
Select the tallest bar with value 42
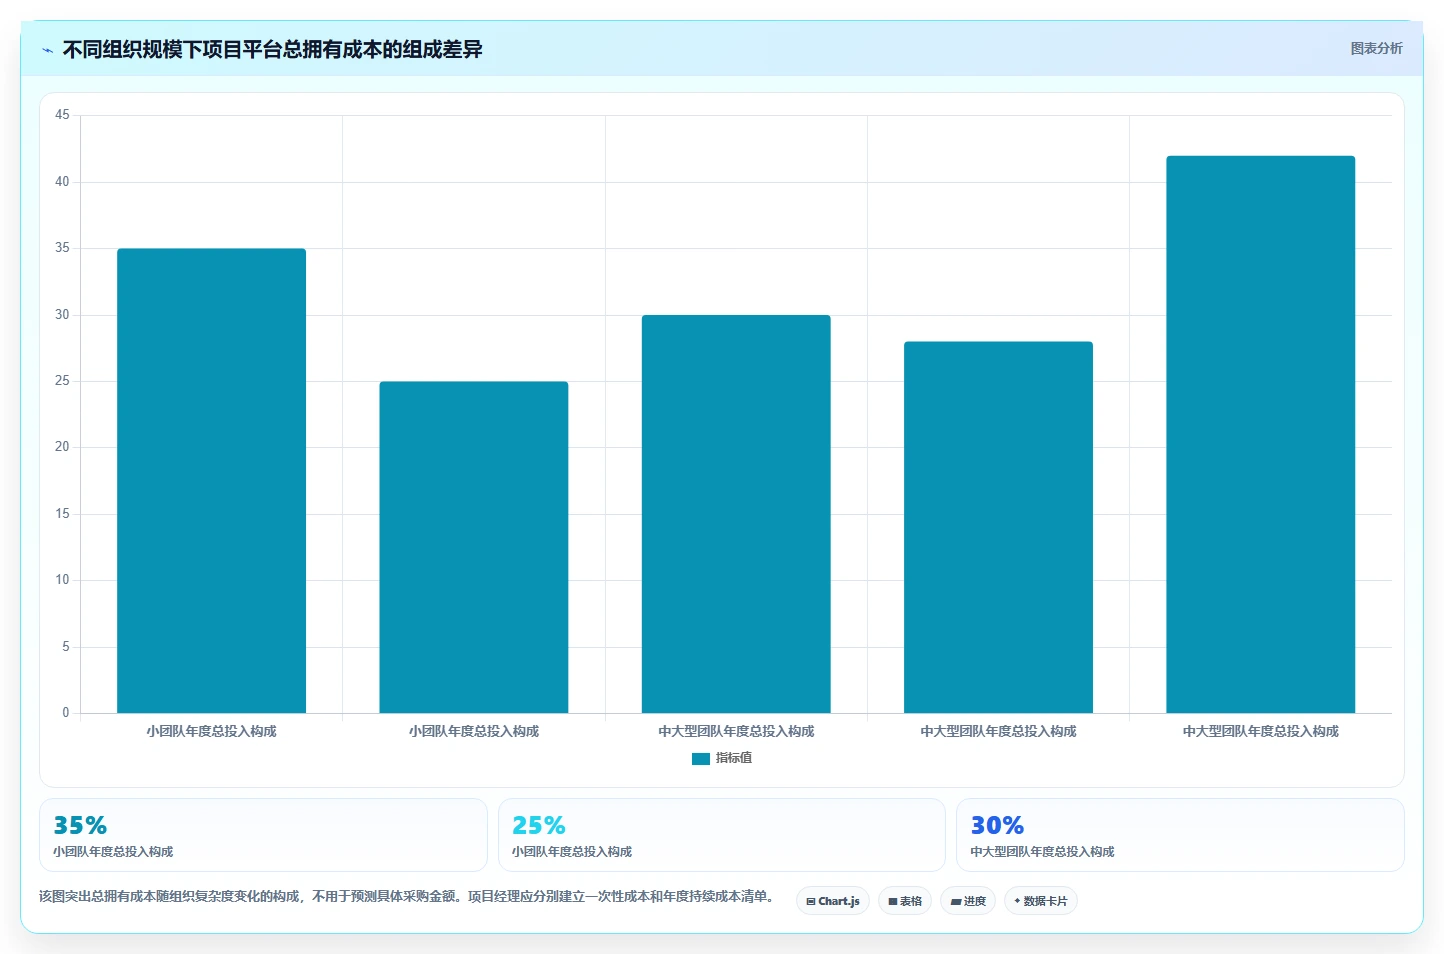(x=1260, y=434)
